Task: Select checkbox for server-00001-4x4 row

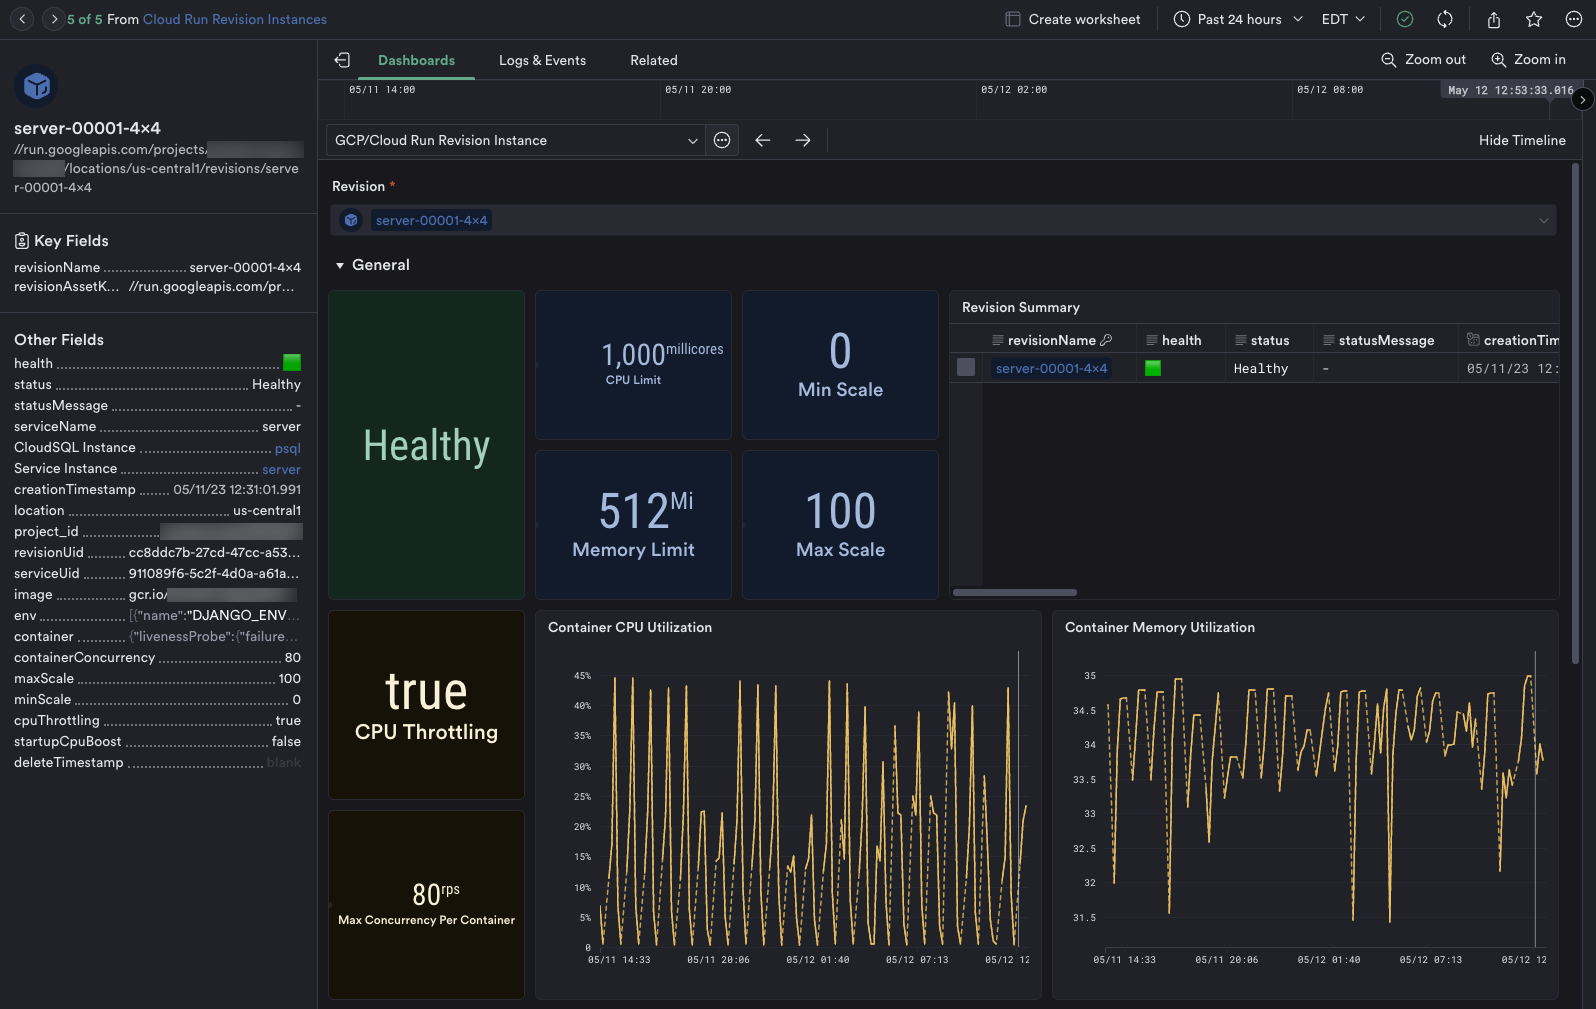Action: (966, 367)
